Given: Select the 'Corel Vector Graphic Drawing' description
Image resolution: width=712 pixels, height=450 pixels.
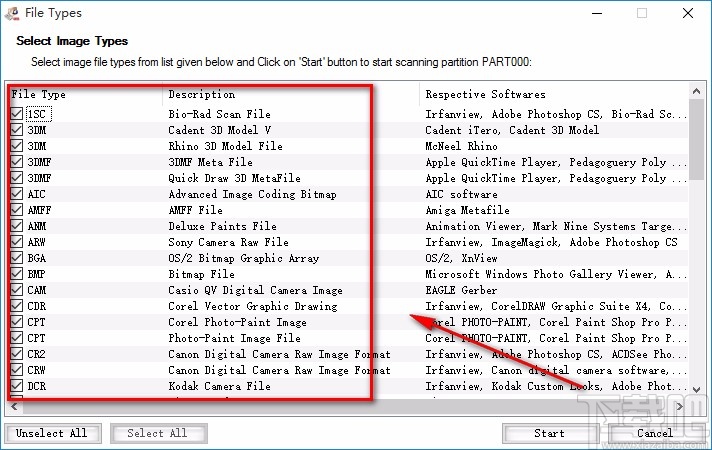Looking at the screenshot, I should pos(252,306).
